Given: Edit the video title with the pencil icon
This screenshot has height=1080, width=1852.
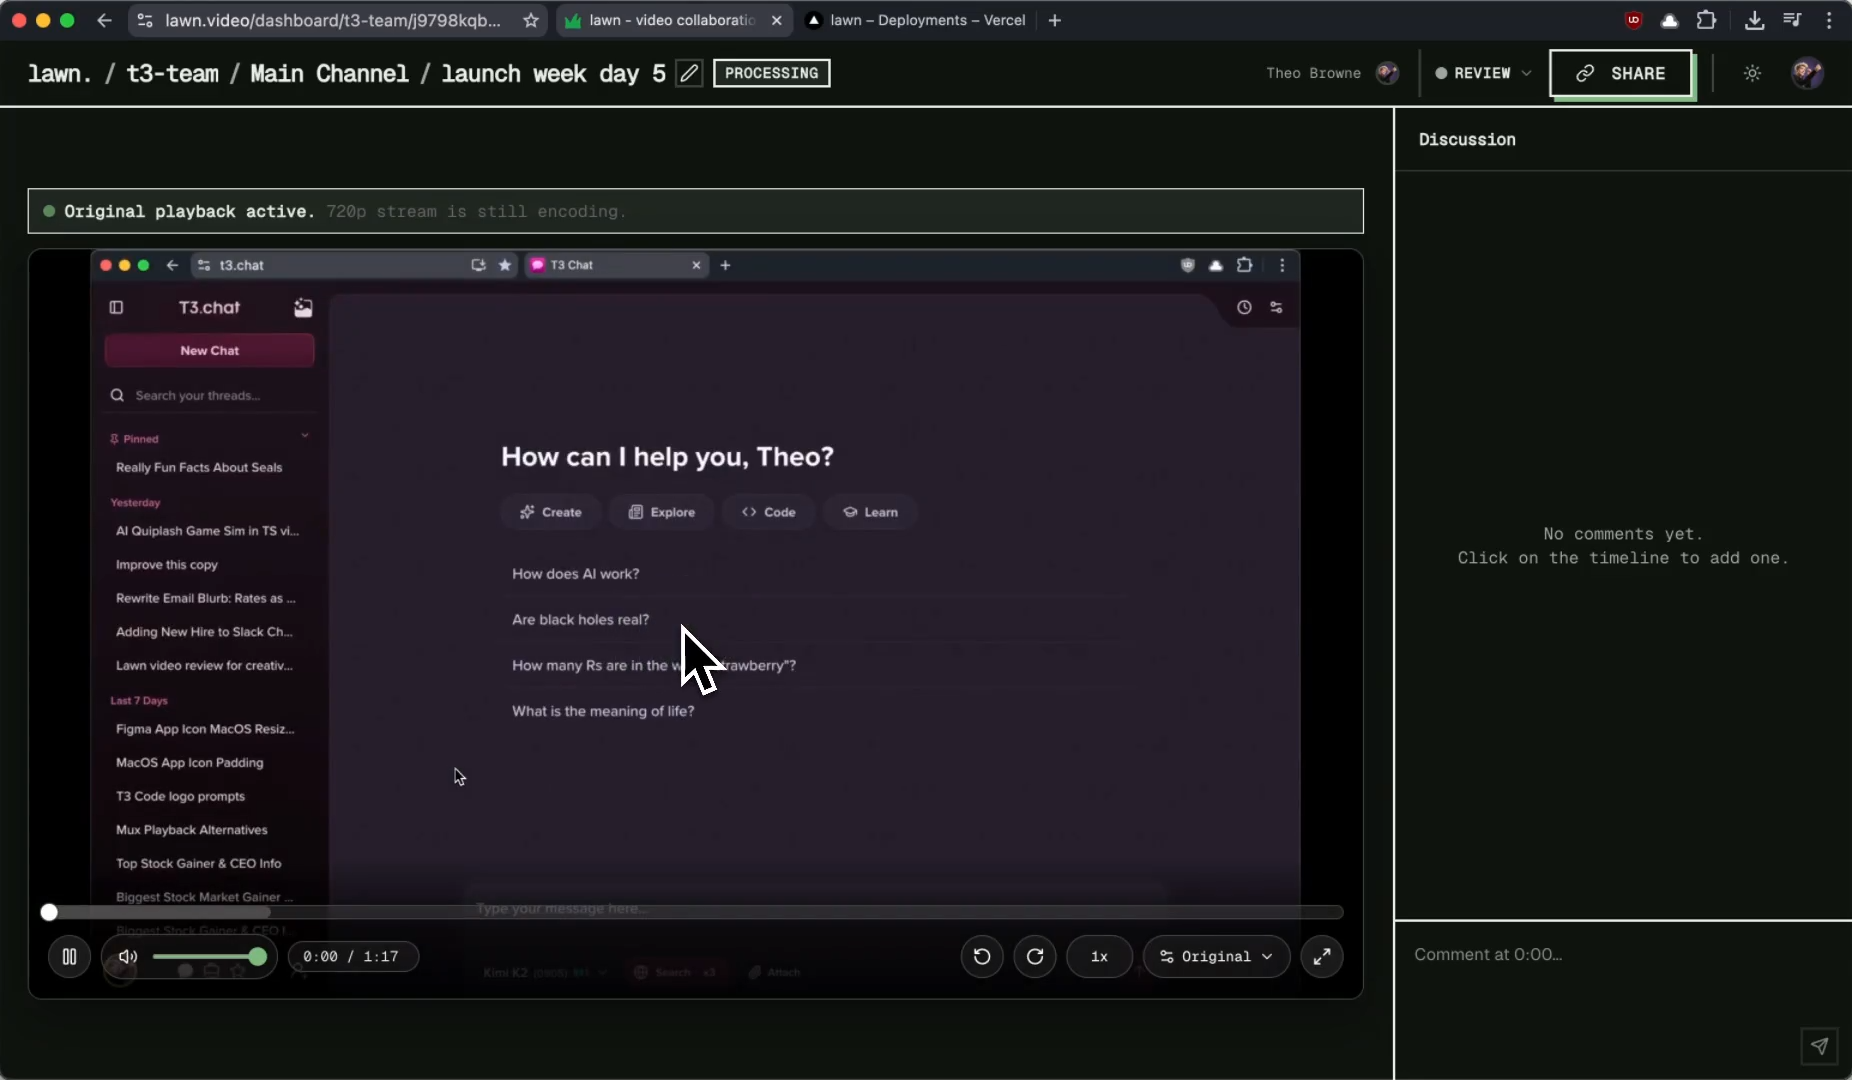Looking at the screenshot, I should 689,73.
